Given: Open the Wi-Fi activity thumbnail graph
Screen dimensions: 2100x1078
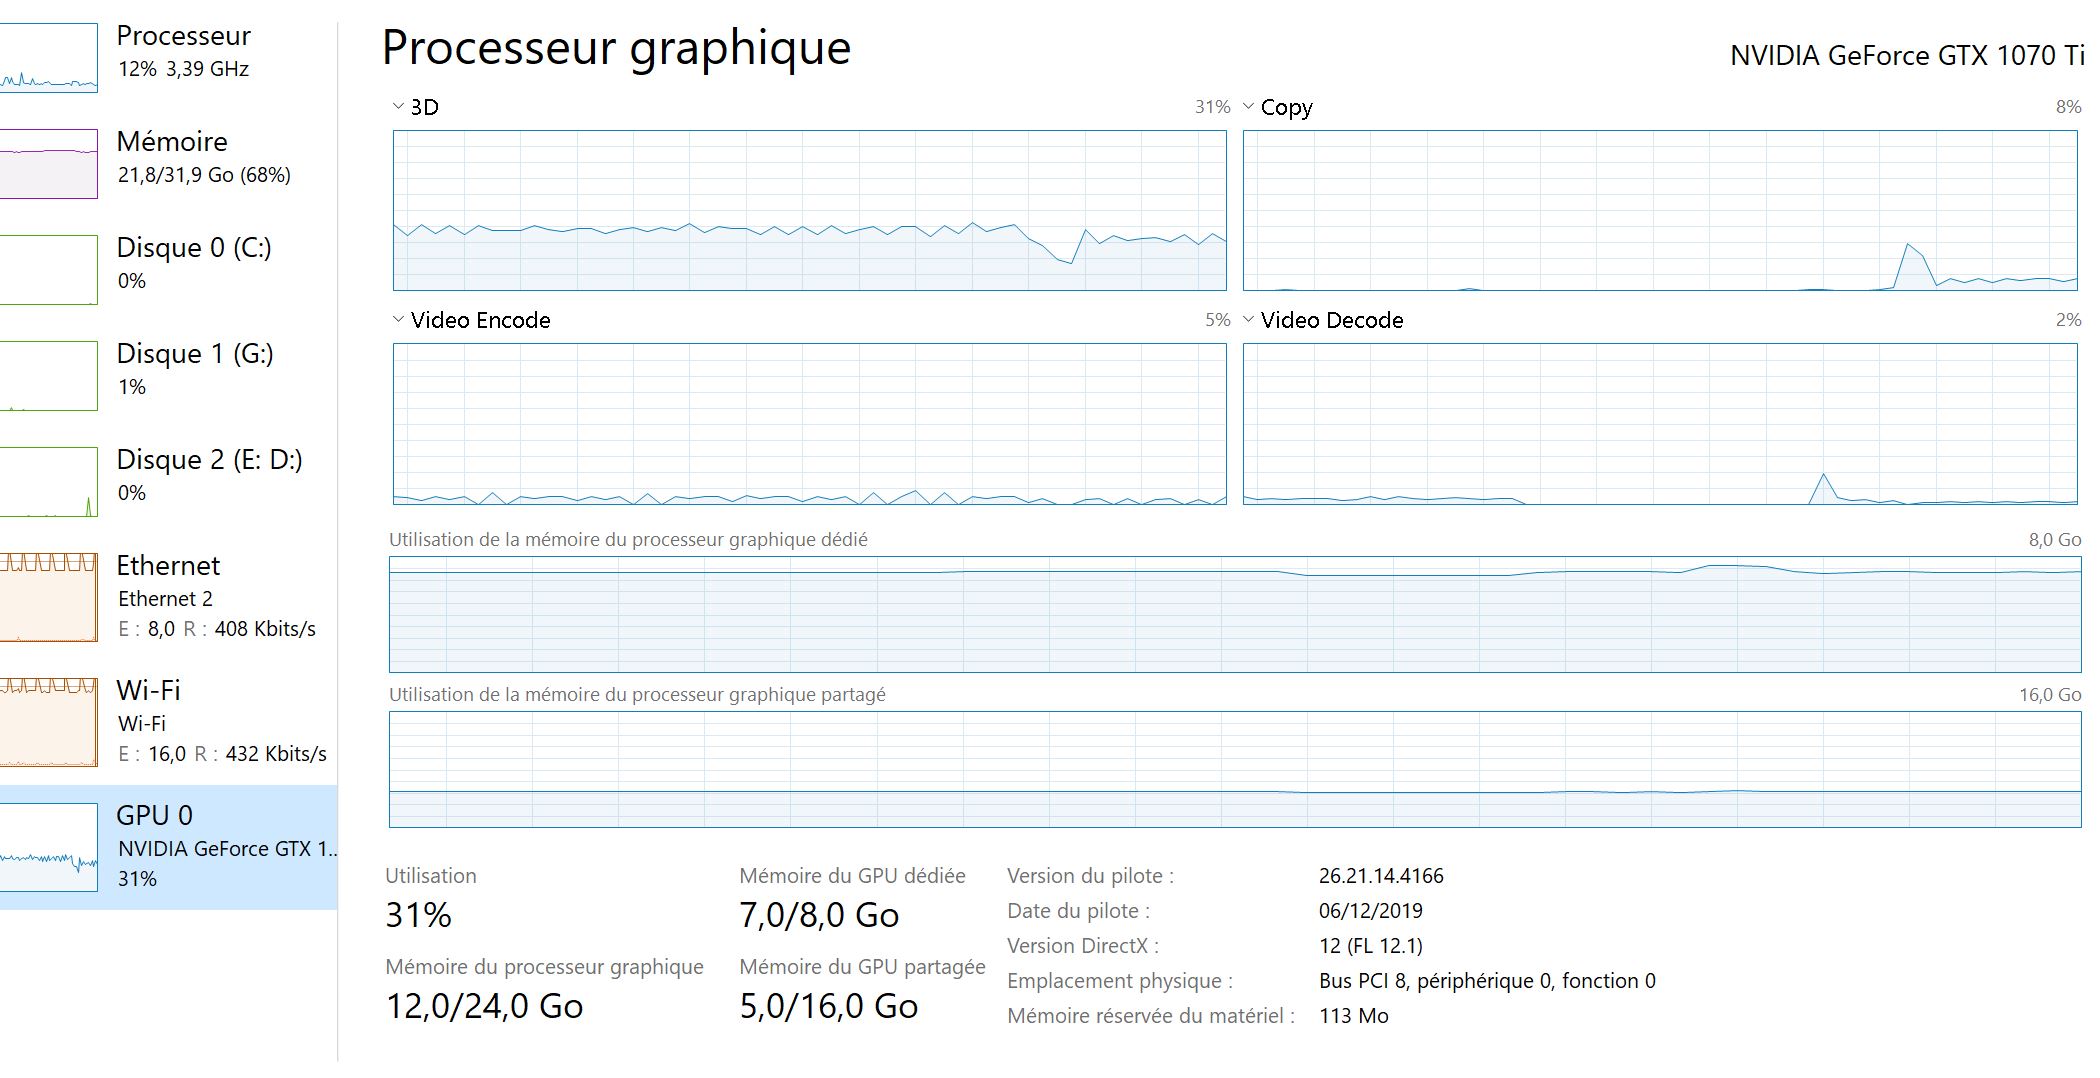Looking at the screenshot, I should click(x=48, y=722).
